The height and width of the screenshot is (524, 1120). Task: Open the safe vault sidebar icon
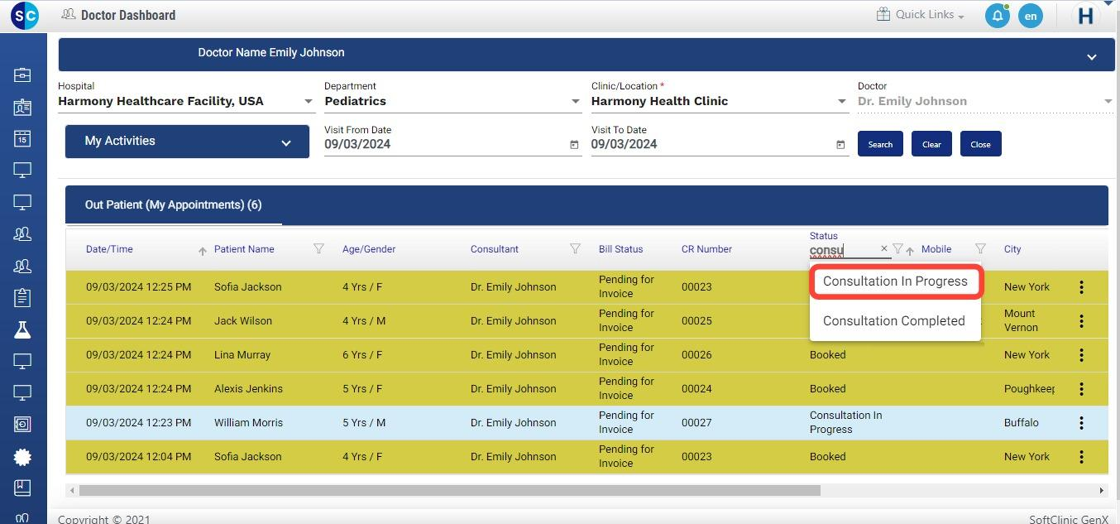[x=22, y=424]
